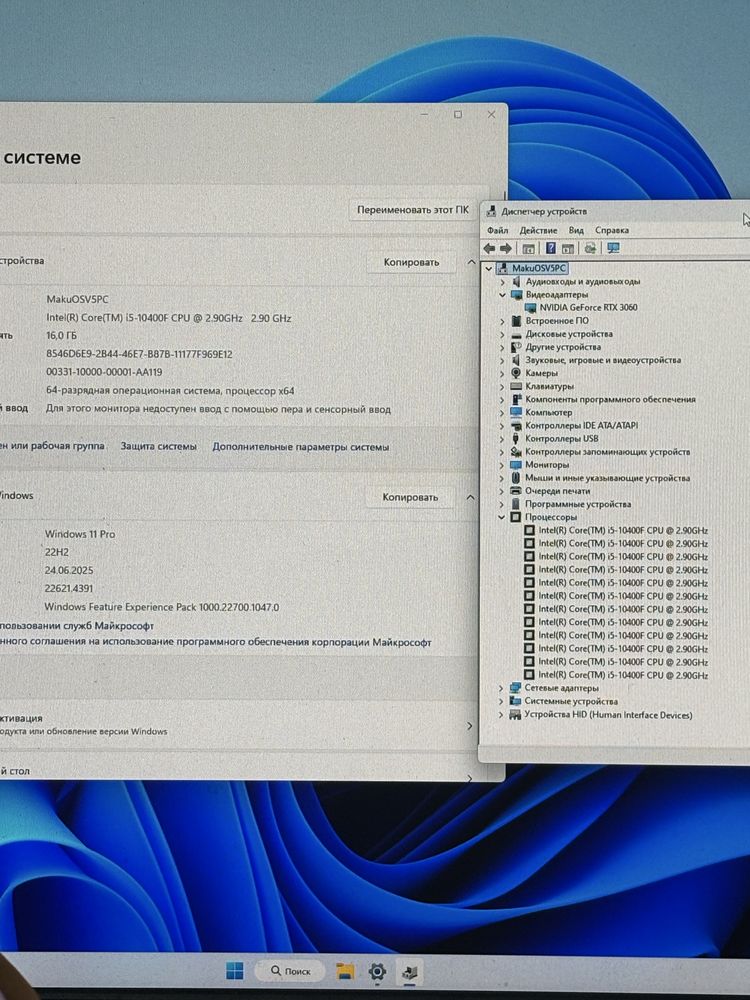Open the Защита системы link
Screen dimensions: 750x1000
(x=159, y=446)
